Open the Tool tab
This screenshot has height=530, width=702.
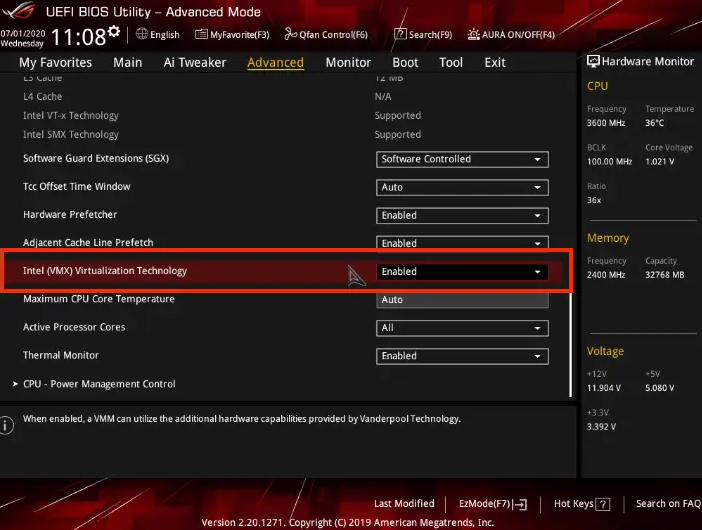451,63
